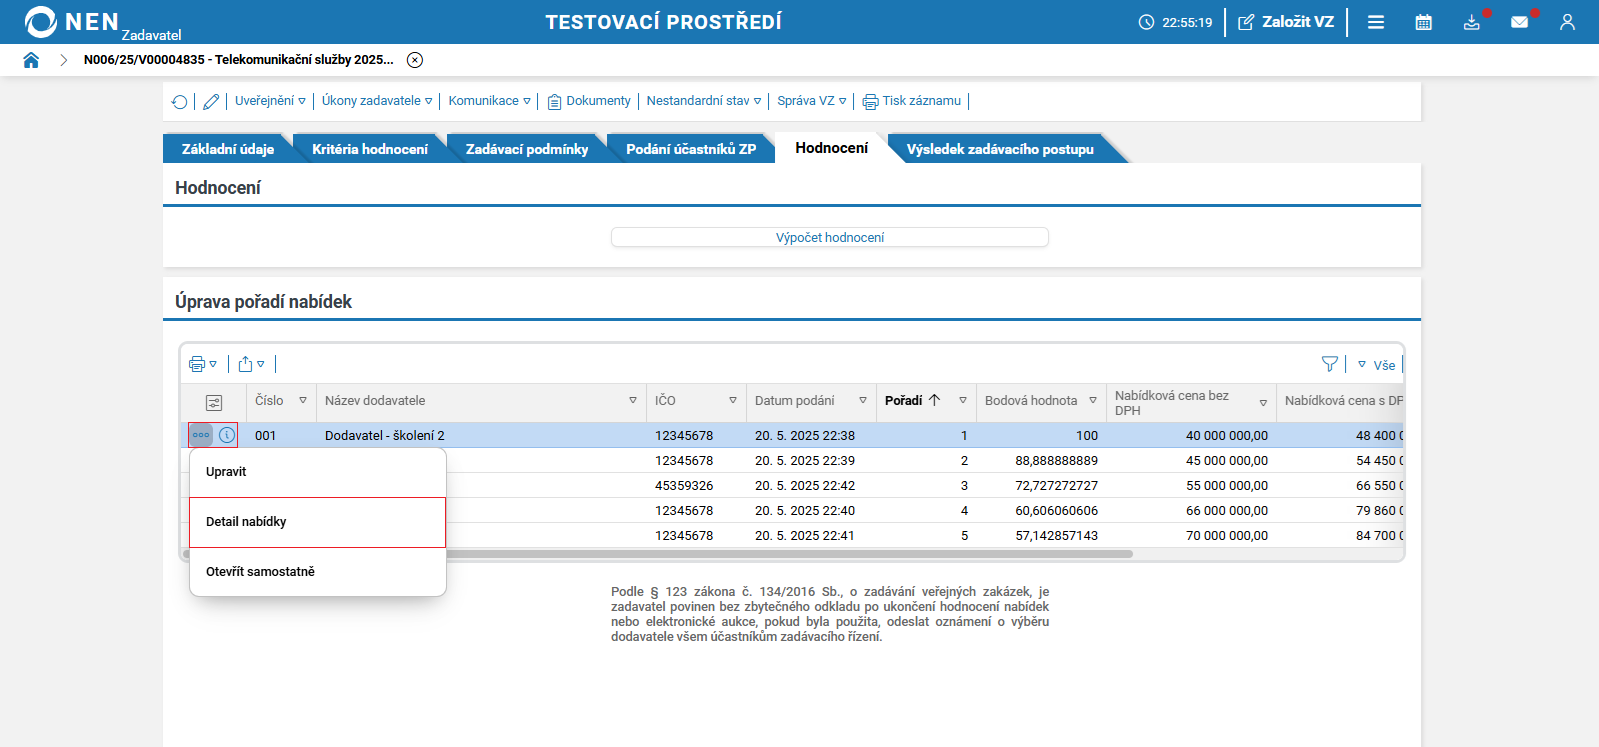Switch to Kritéria hodnocení tab

pos(370,149)
